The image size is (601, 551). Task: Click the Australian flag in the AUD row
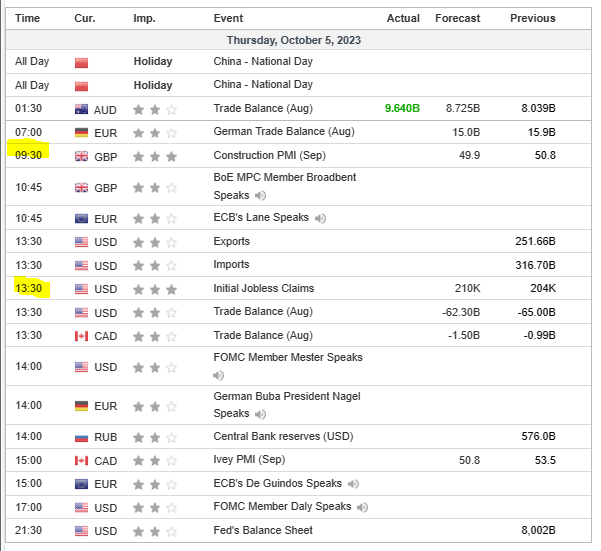81,108
